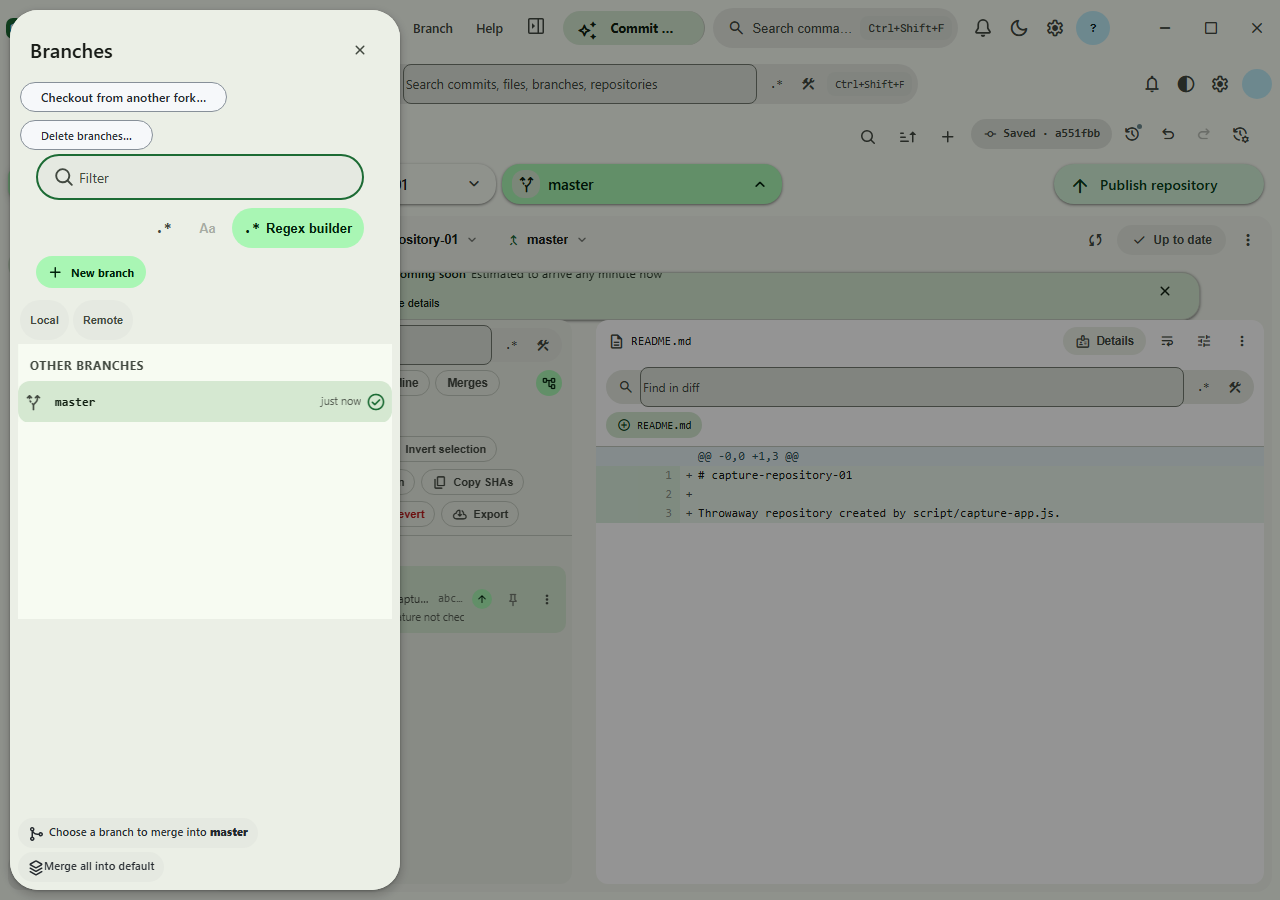
Task: Click the magnifier search icon in toolbar
Action: (868, 136)
